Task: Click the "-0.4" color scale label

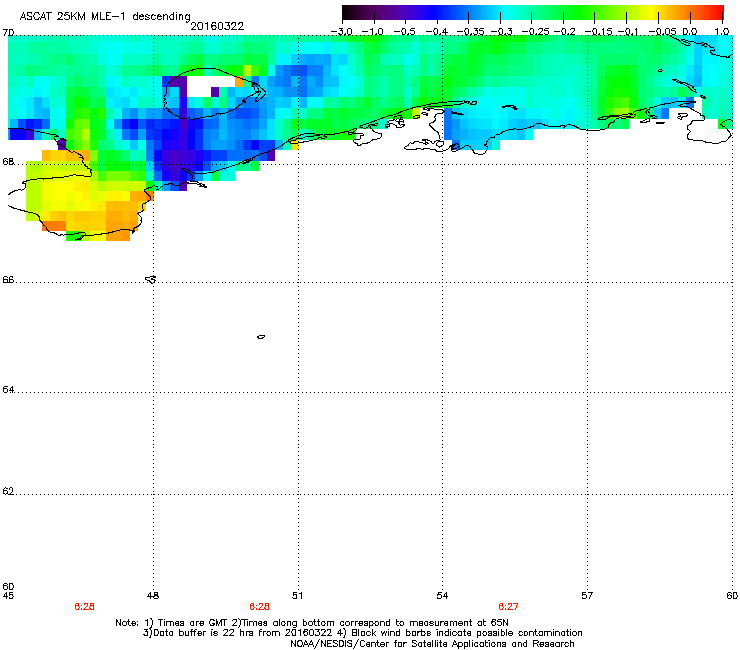Action: 437,32
